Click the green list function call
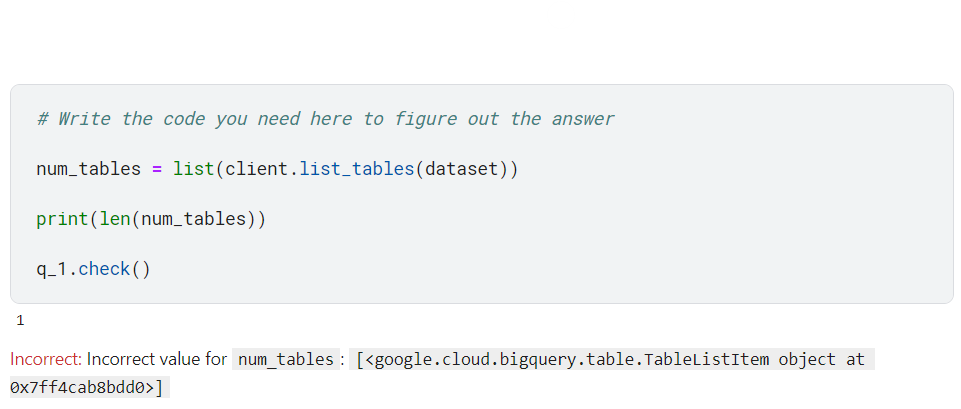Screen dimensions: 961x409 pyautogui.click(x=193, y=169)
